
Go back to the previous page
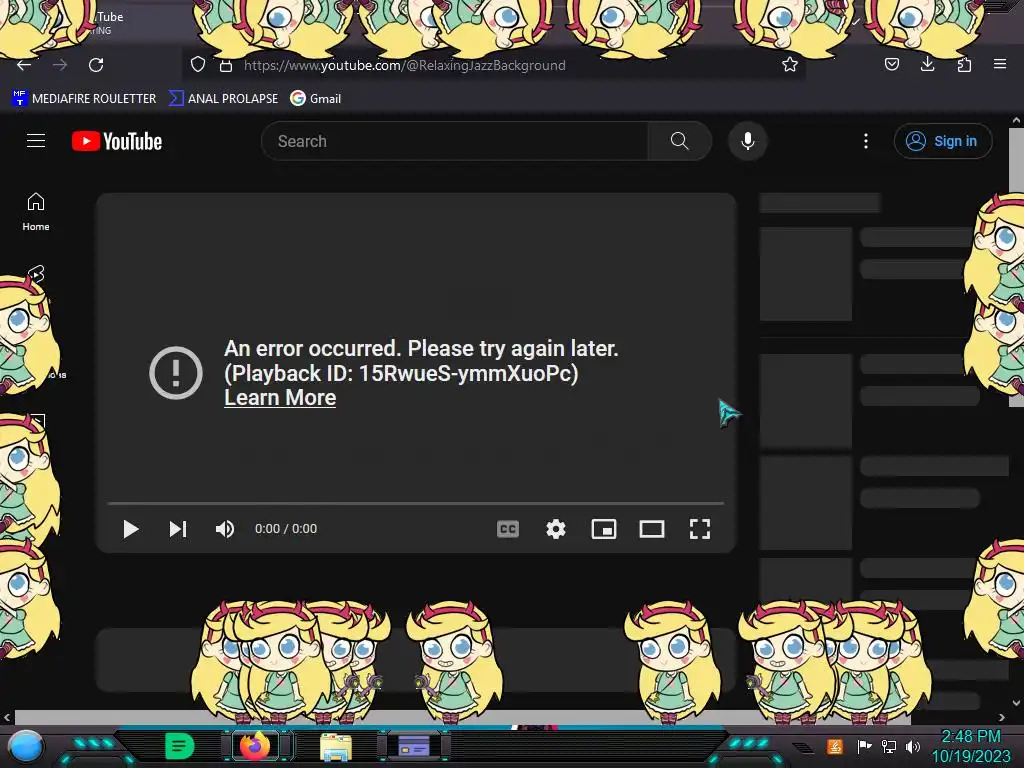(x=24, y=65)
